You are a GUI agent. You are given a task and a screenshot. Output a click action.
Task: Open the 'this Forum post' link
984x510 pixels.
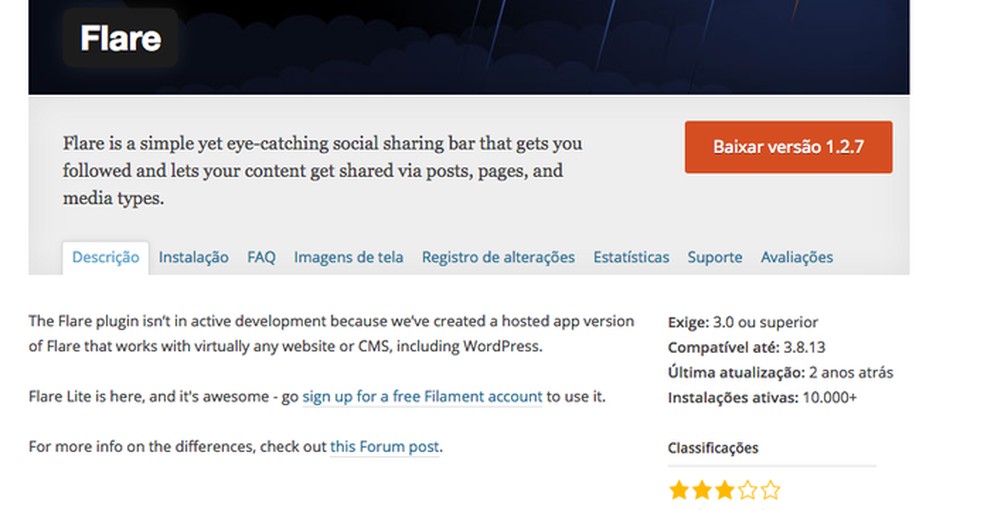pos(385,446)
